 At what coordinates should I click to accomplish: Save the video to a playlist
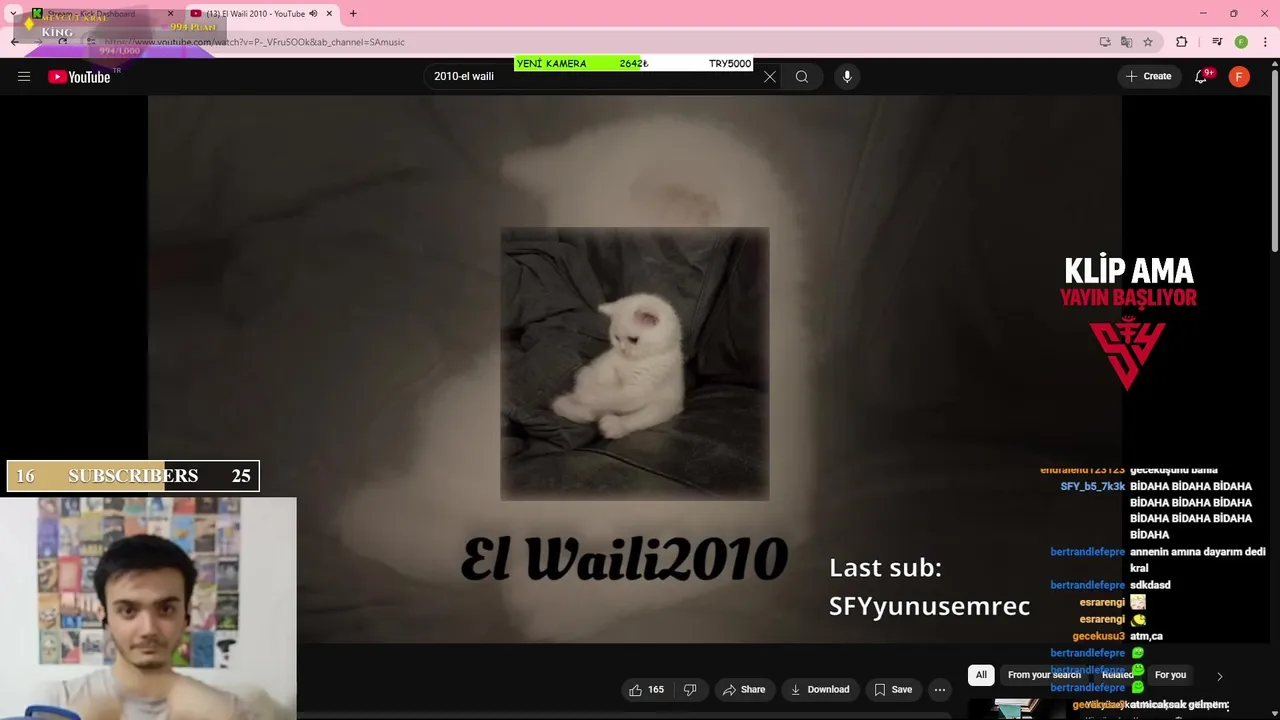(x=893, y=690)
